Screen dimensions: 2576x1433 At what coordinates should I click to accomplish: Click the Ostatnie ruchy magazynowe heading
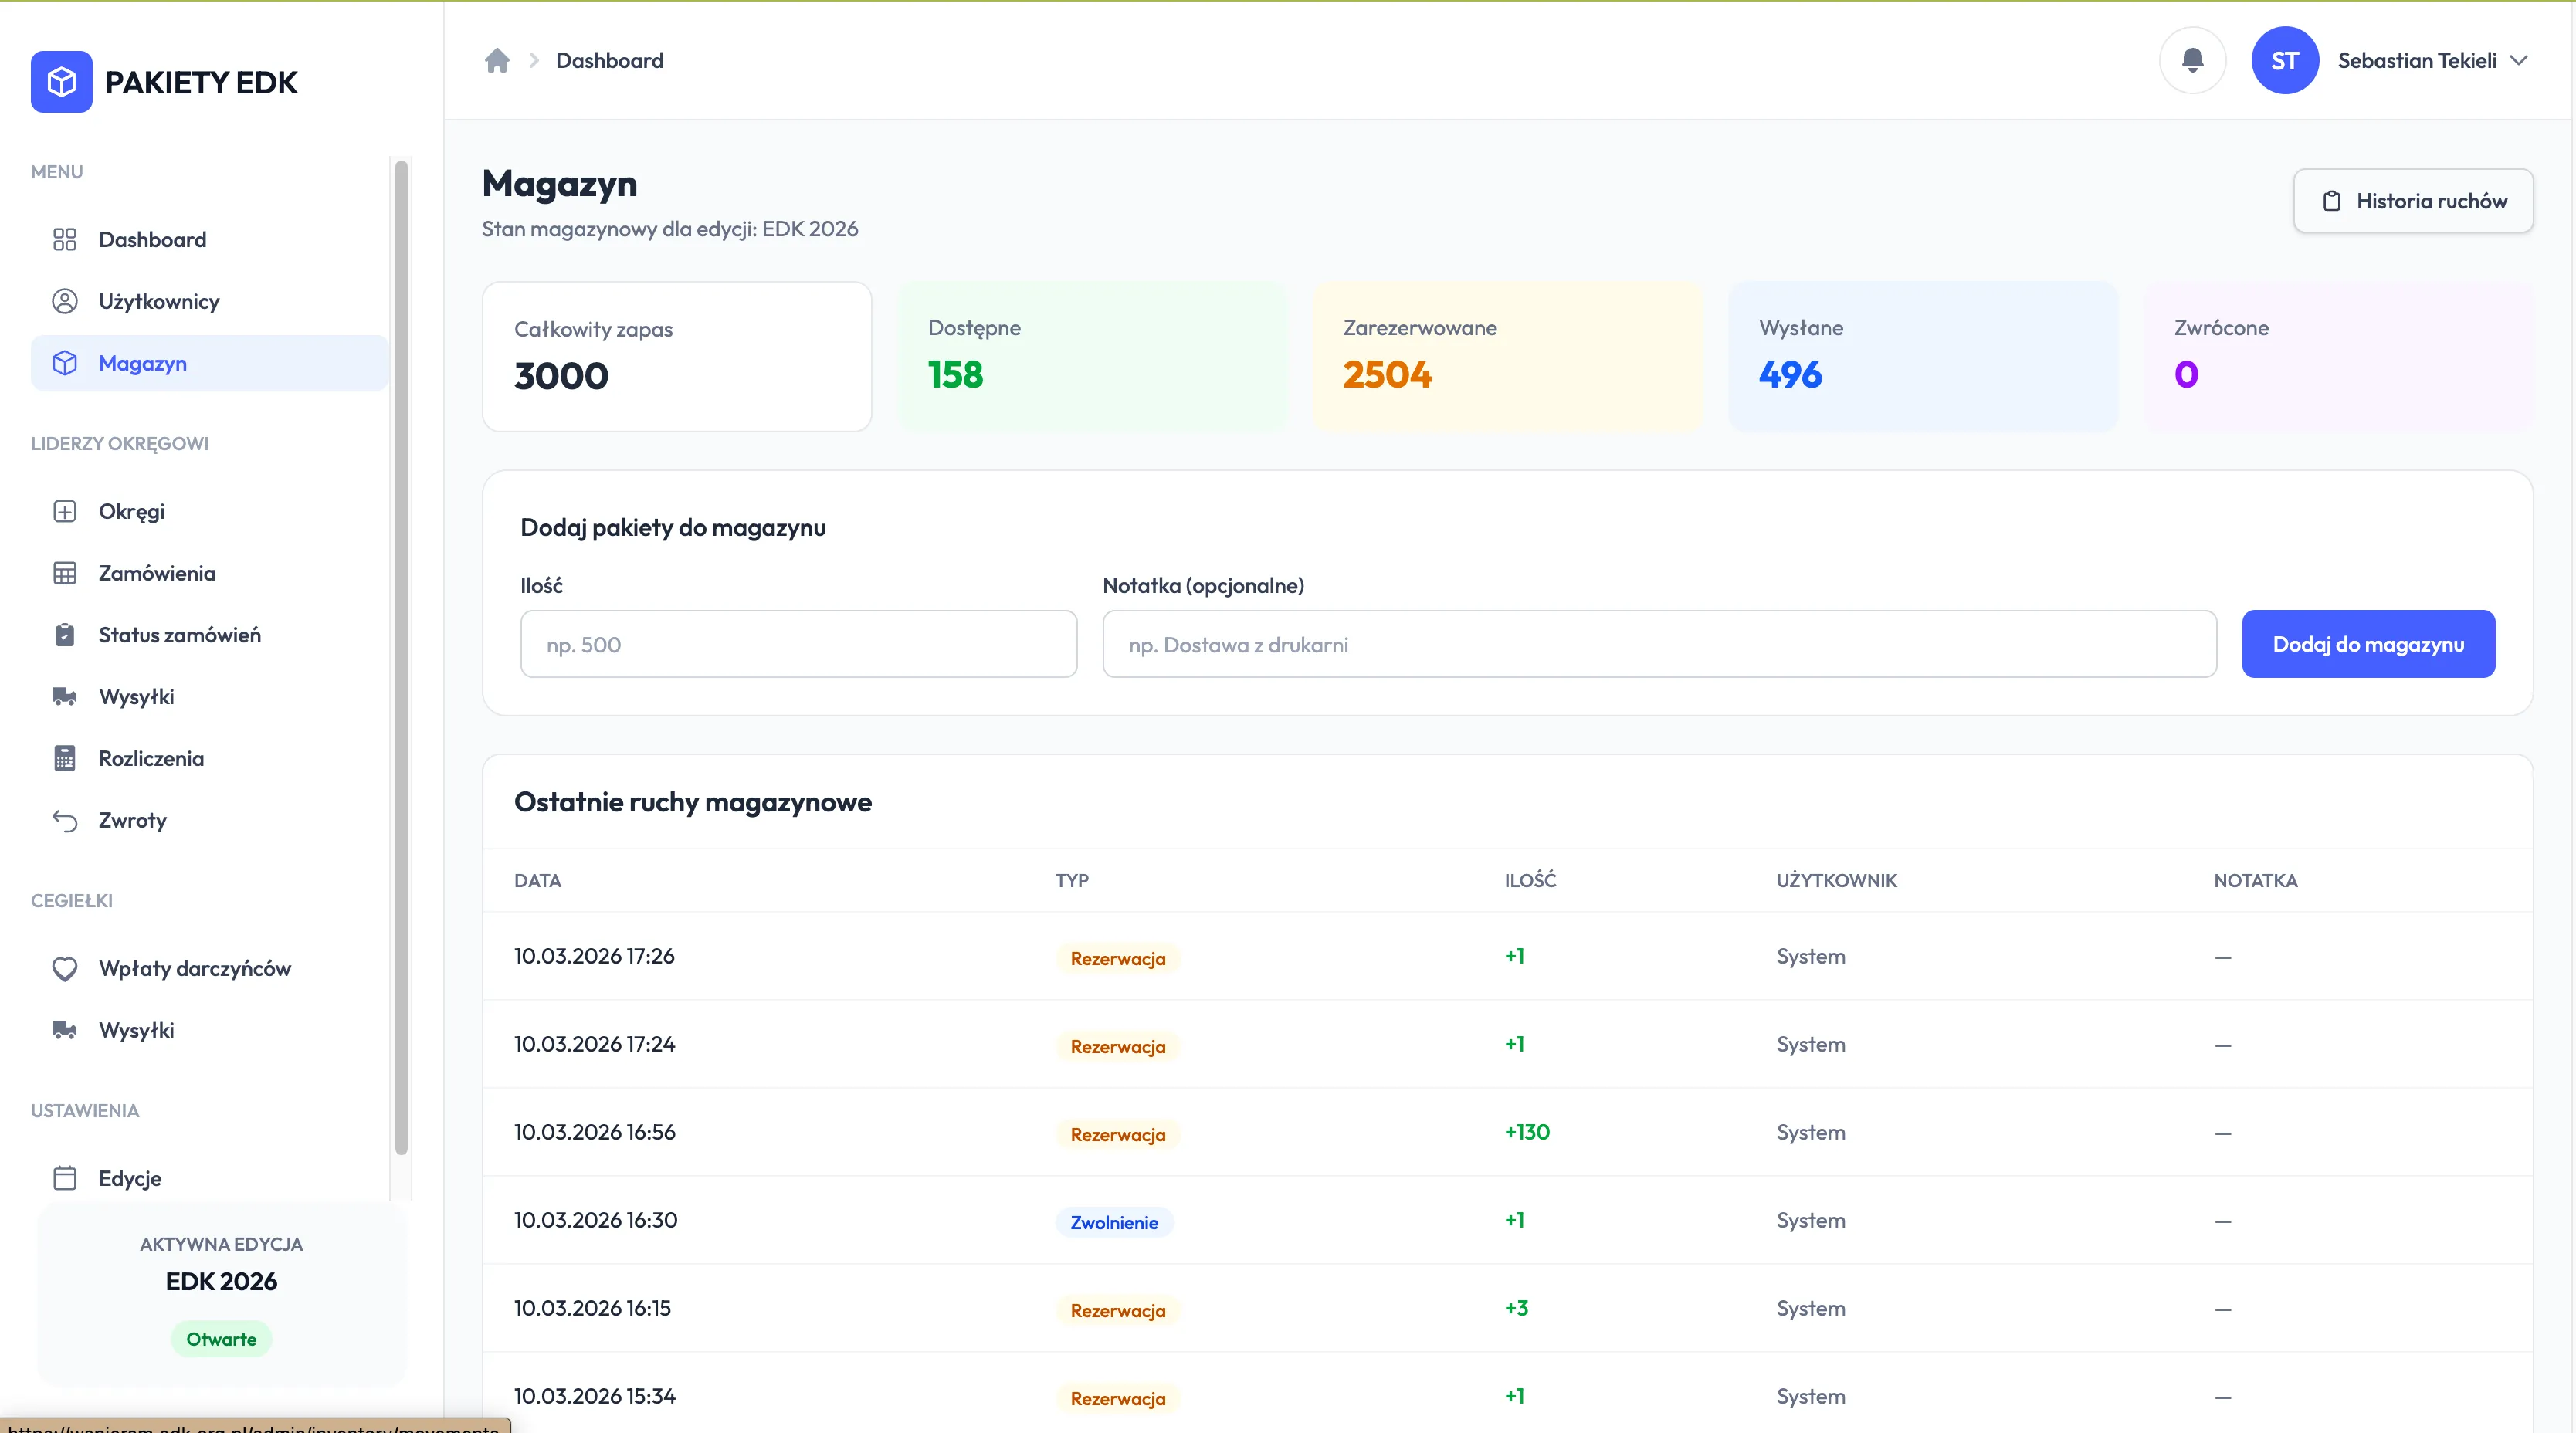(693, 803)
